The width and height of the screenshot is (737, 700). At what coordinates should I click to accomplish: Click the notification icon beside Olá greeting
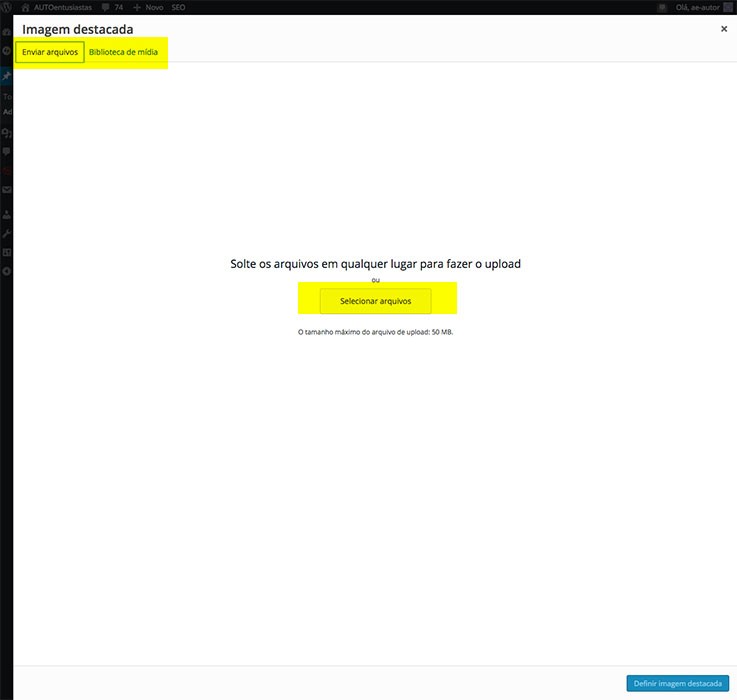(x=662, y=7)
